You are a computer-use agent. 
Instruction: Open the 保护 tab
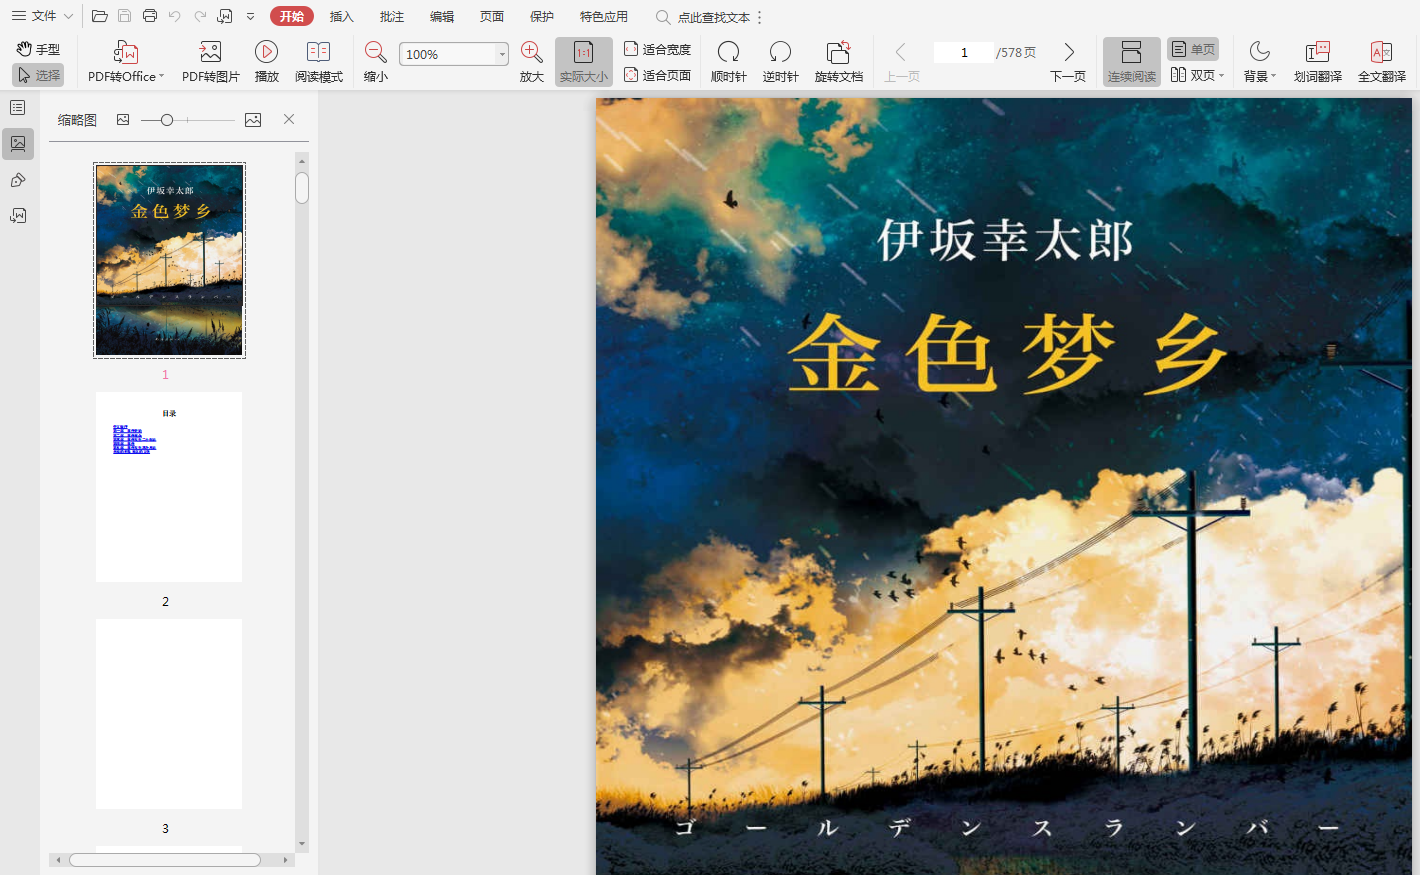[542, 16]
